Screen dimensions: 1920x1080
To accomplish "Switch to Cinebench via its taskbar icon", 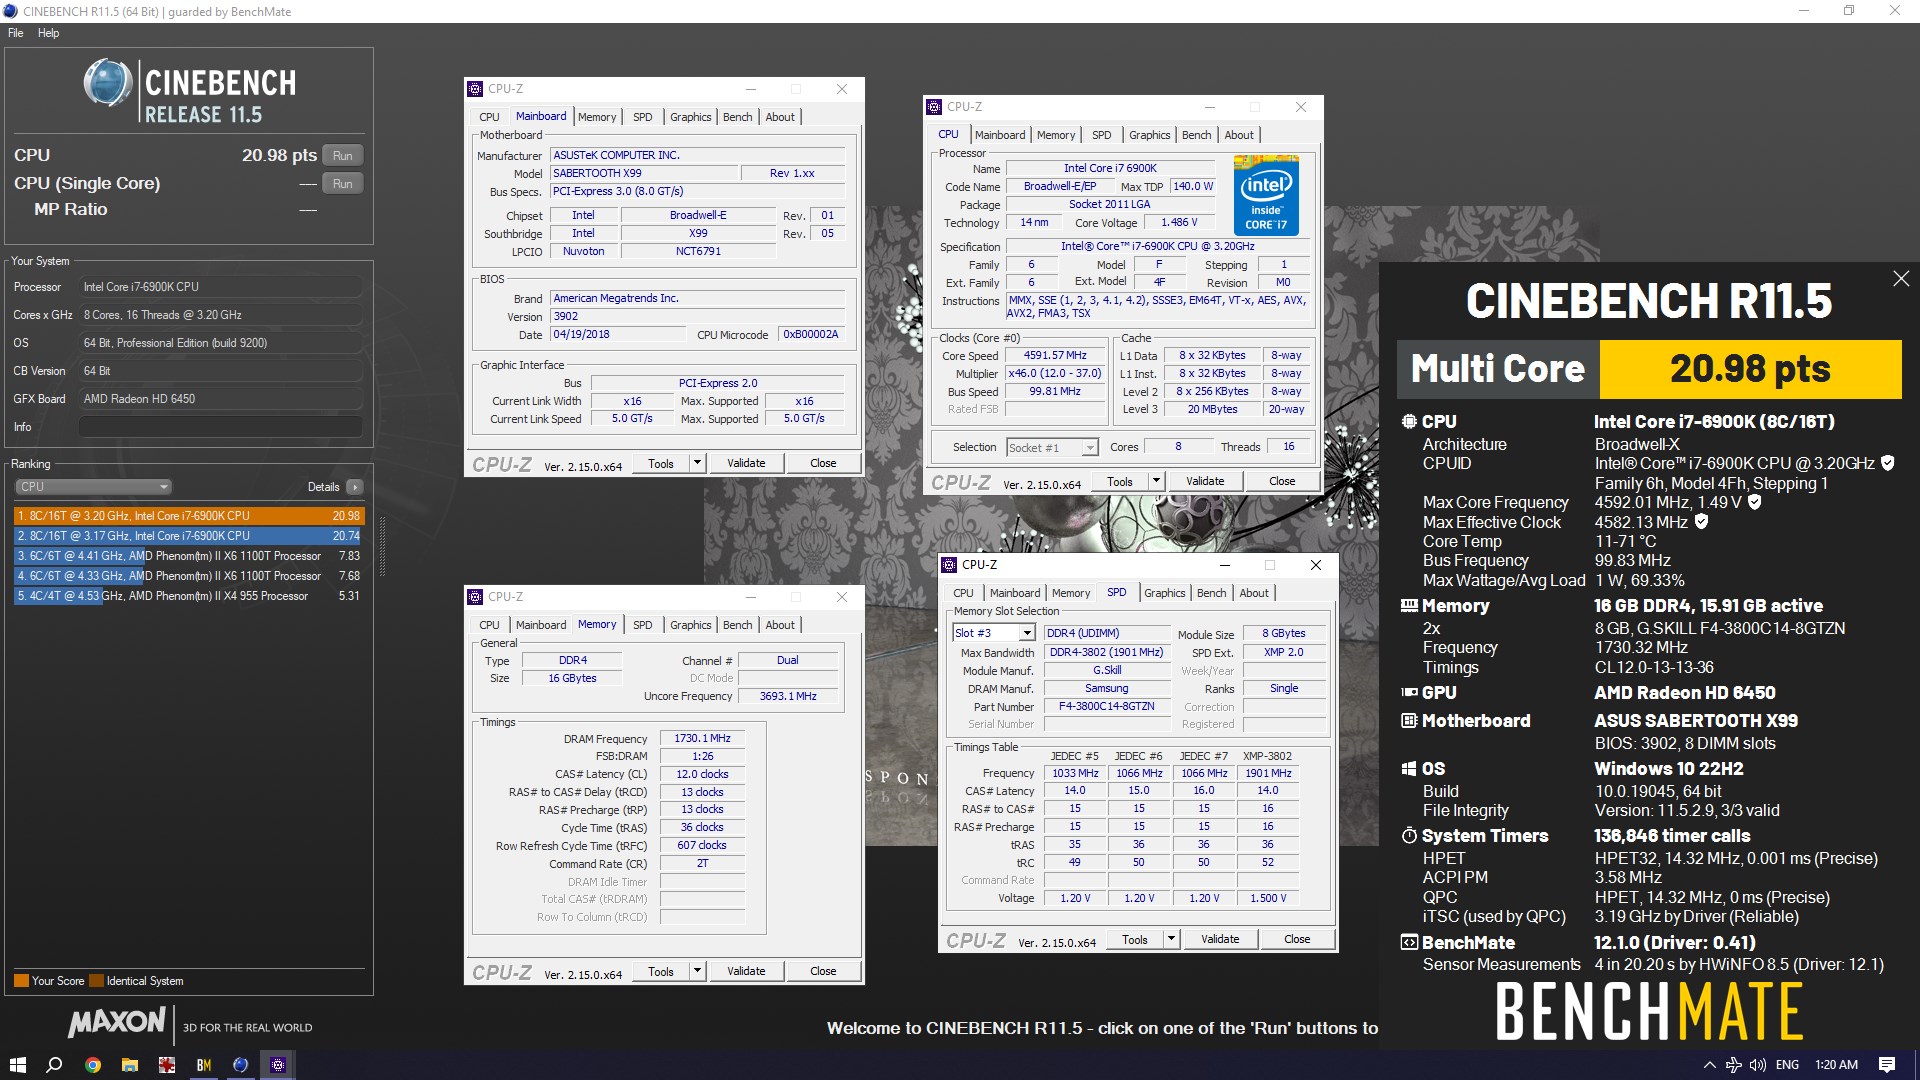I will (x=240, y=1065).
